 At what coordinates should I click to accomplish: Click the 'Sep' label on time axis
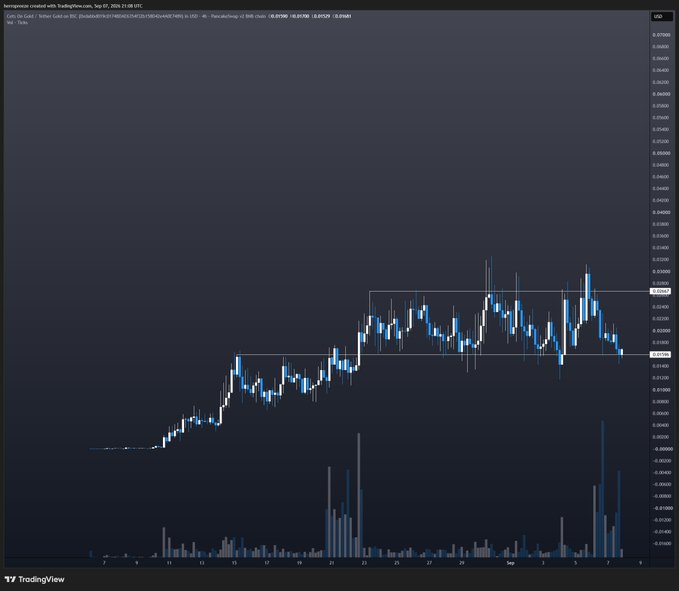511,563
